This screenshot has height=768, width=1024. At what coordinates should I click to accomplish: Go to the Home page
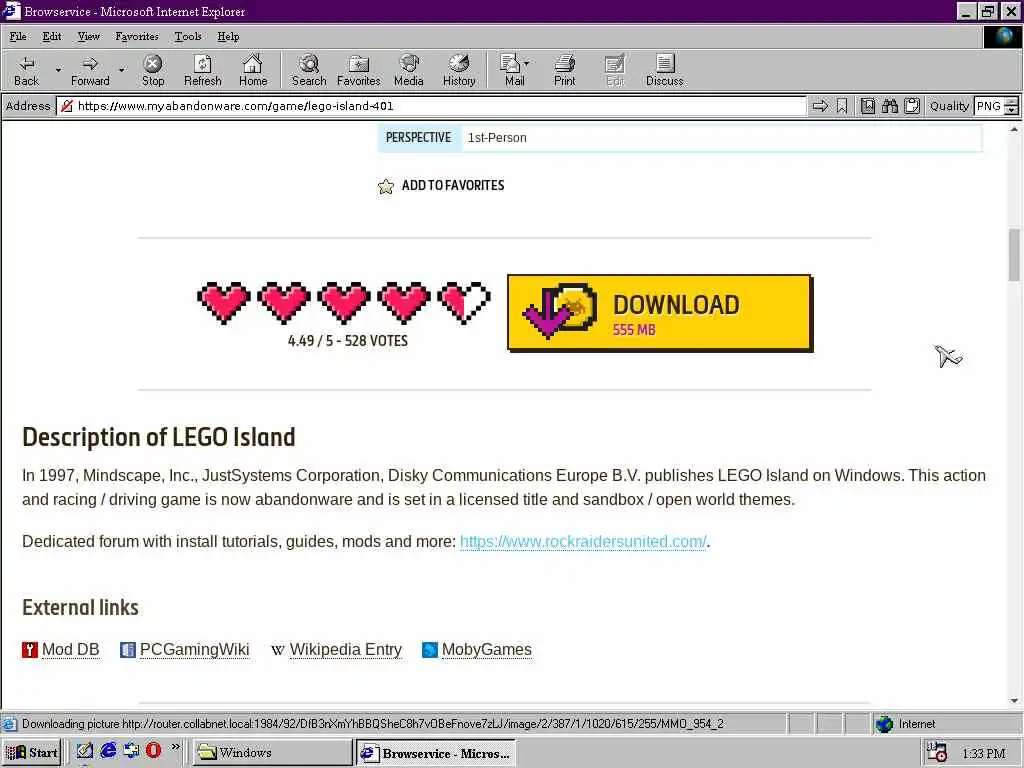(253, 71)
